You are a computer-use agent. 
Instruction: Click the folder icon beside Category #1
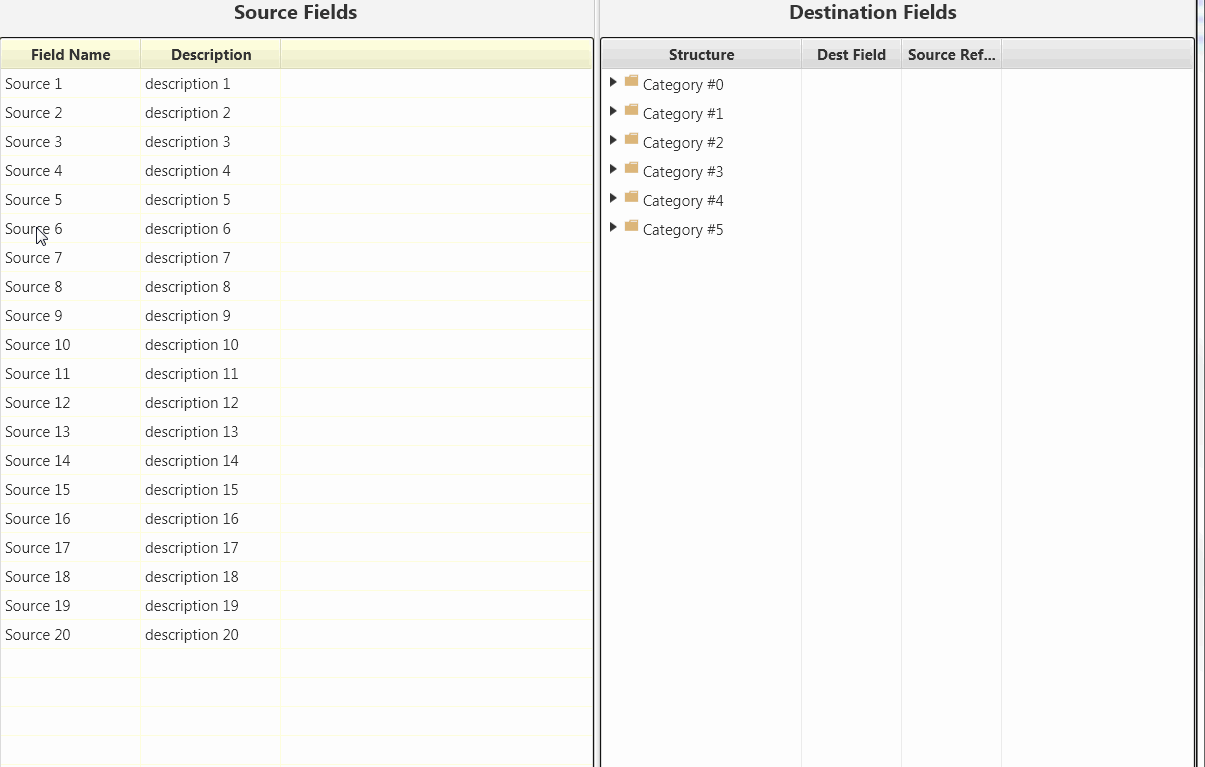click(631, 110)
